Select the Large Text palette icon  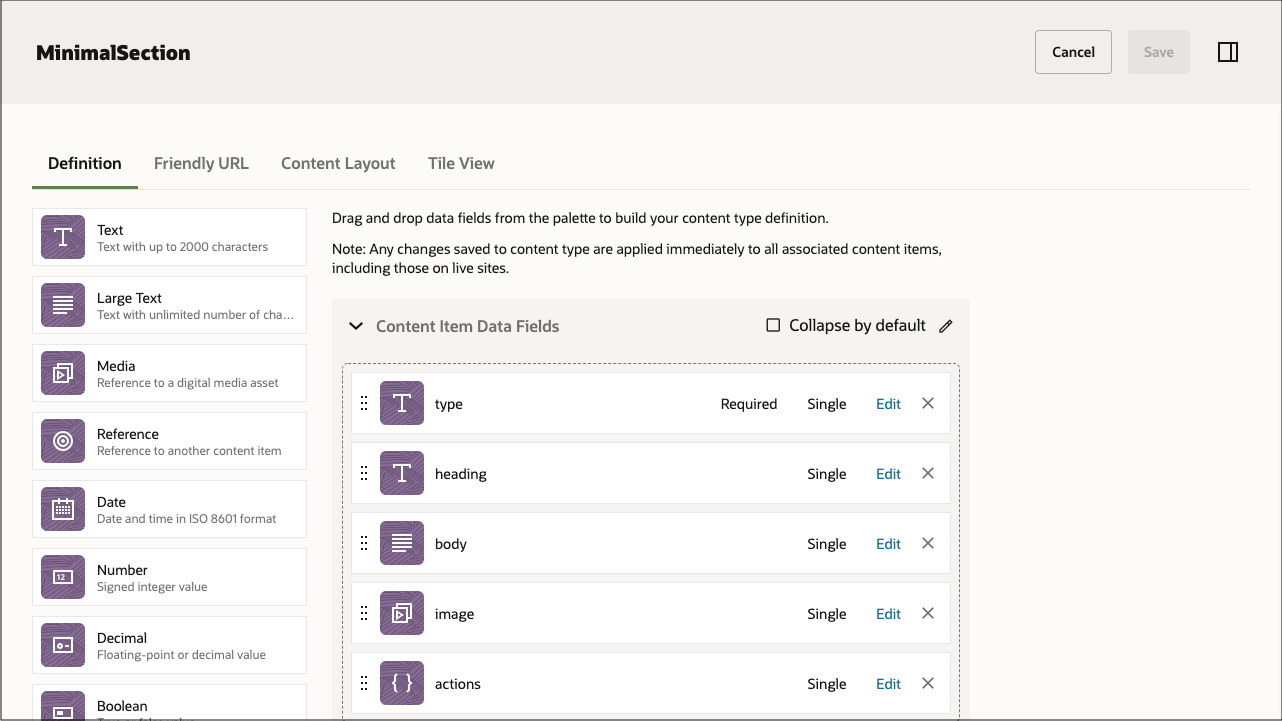63,305
